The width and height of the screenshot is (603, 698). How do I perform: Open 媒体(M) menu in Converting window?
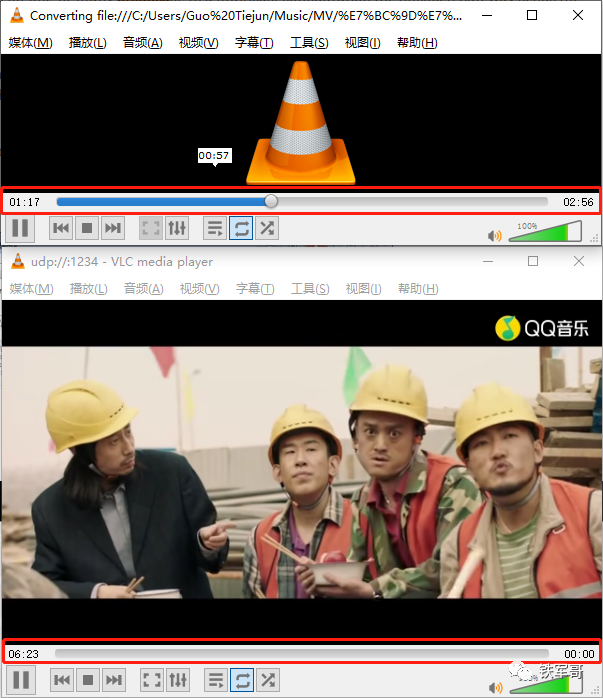(x=30, y=43)
